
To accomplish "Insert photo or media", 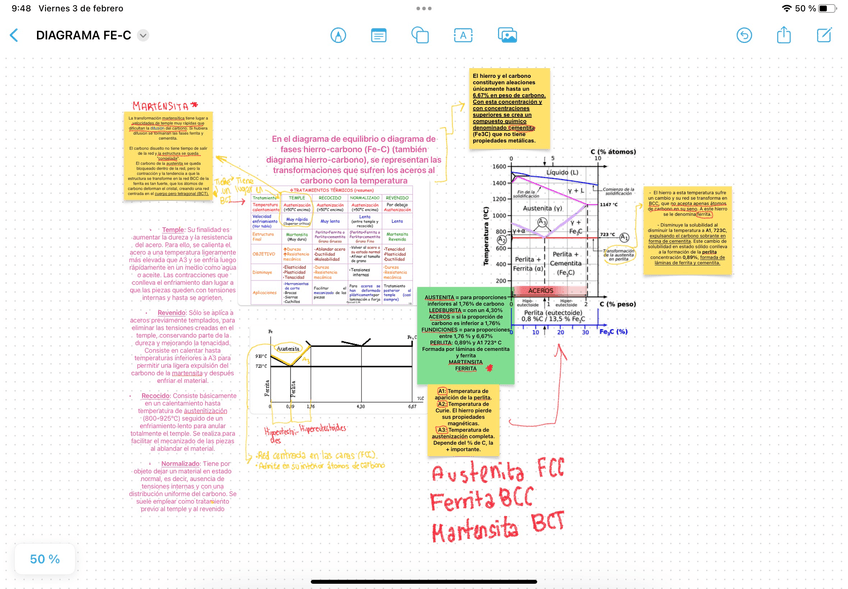I will pos(507,35).
